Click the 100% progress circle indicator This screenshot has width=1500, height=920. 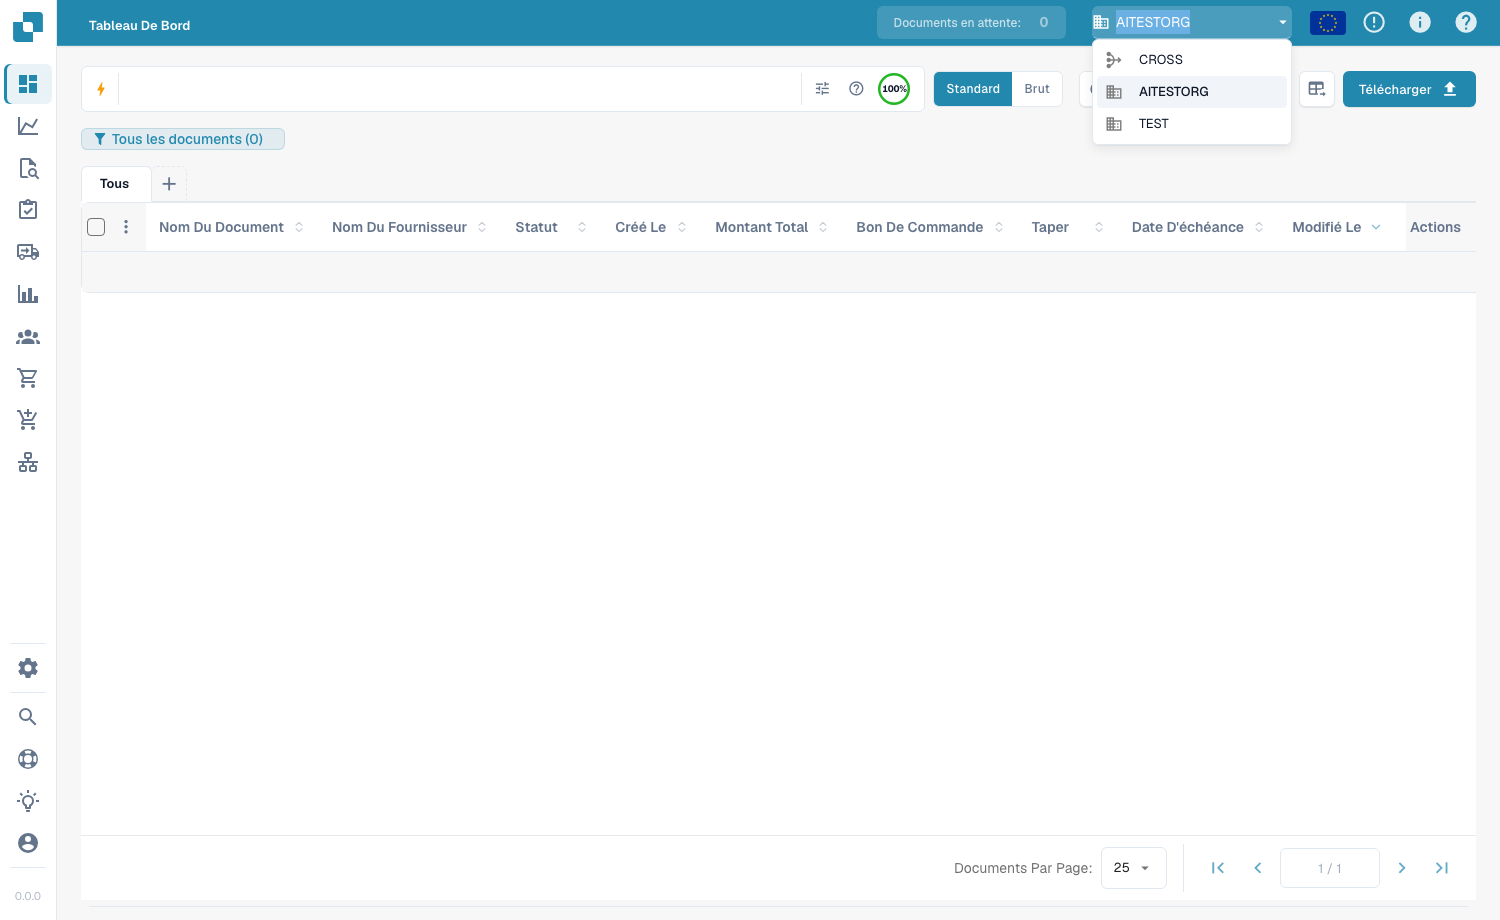(x=894, y=89)
